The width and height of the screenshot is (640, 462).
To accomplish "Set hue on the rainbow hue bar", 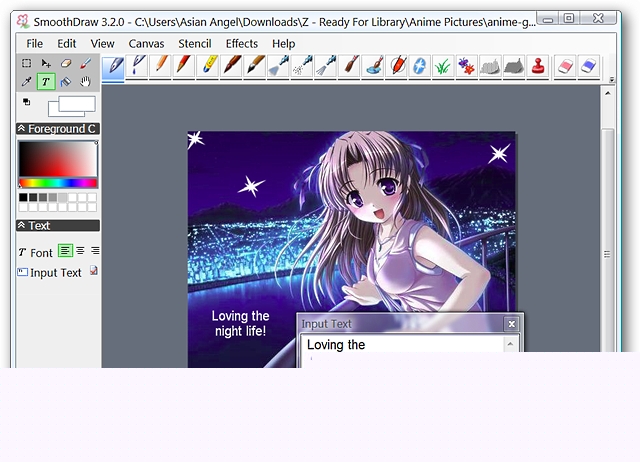I will [58, 183].
